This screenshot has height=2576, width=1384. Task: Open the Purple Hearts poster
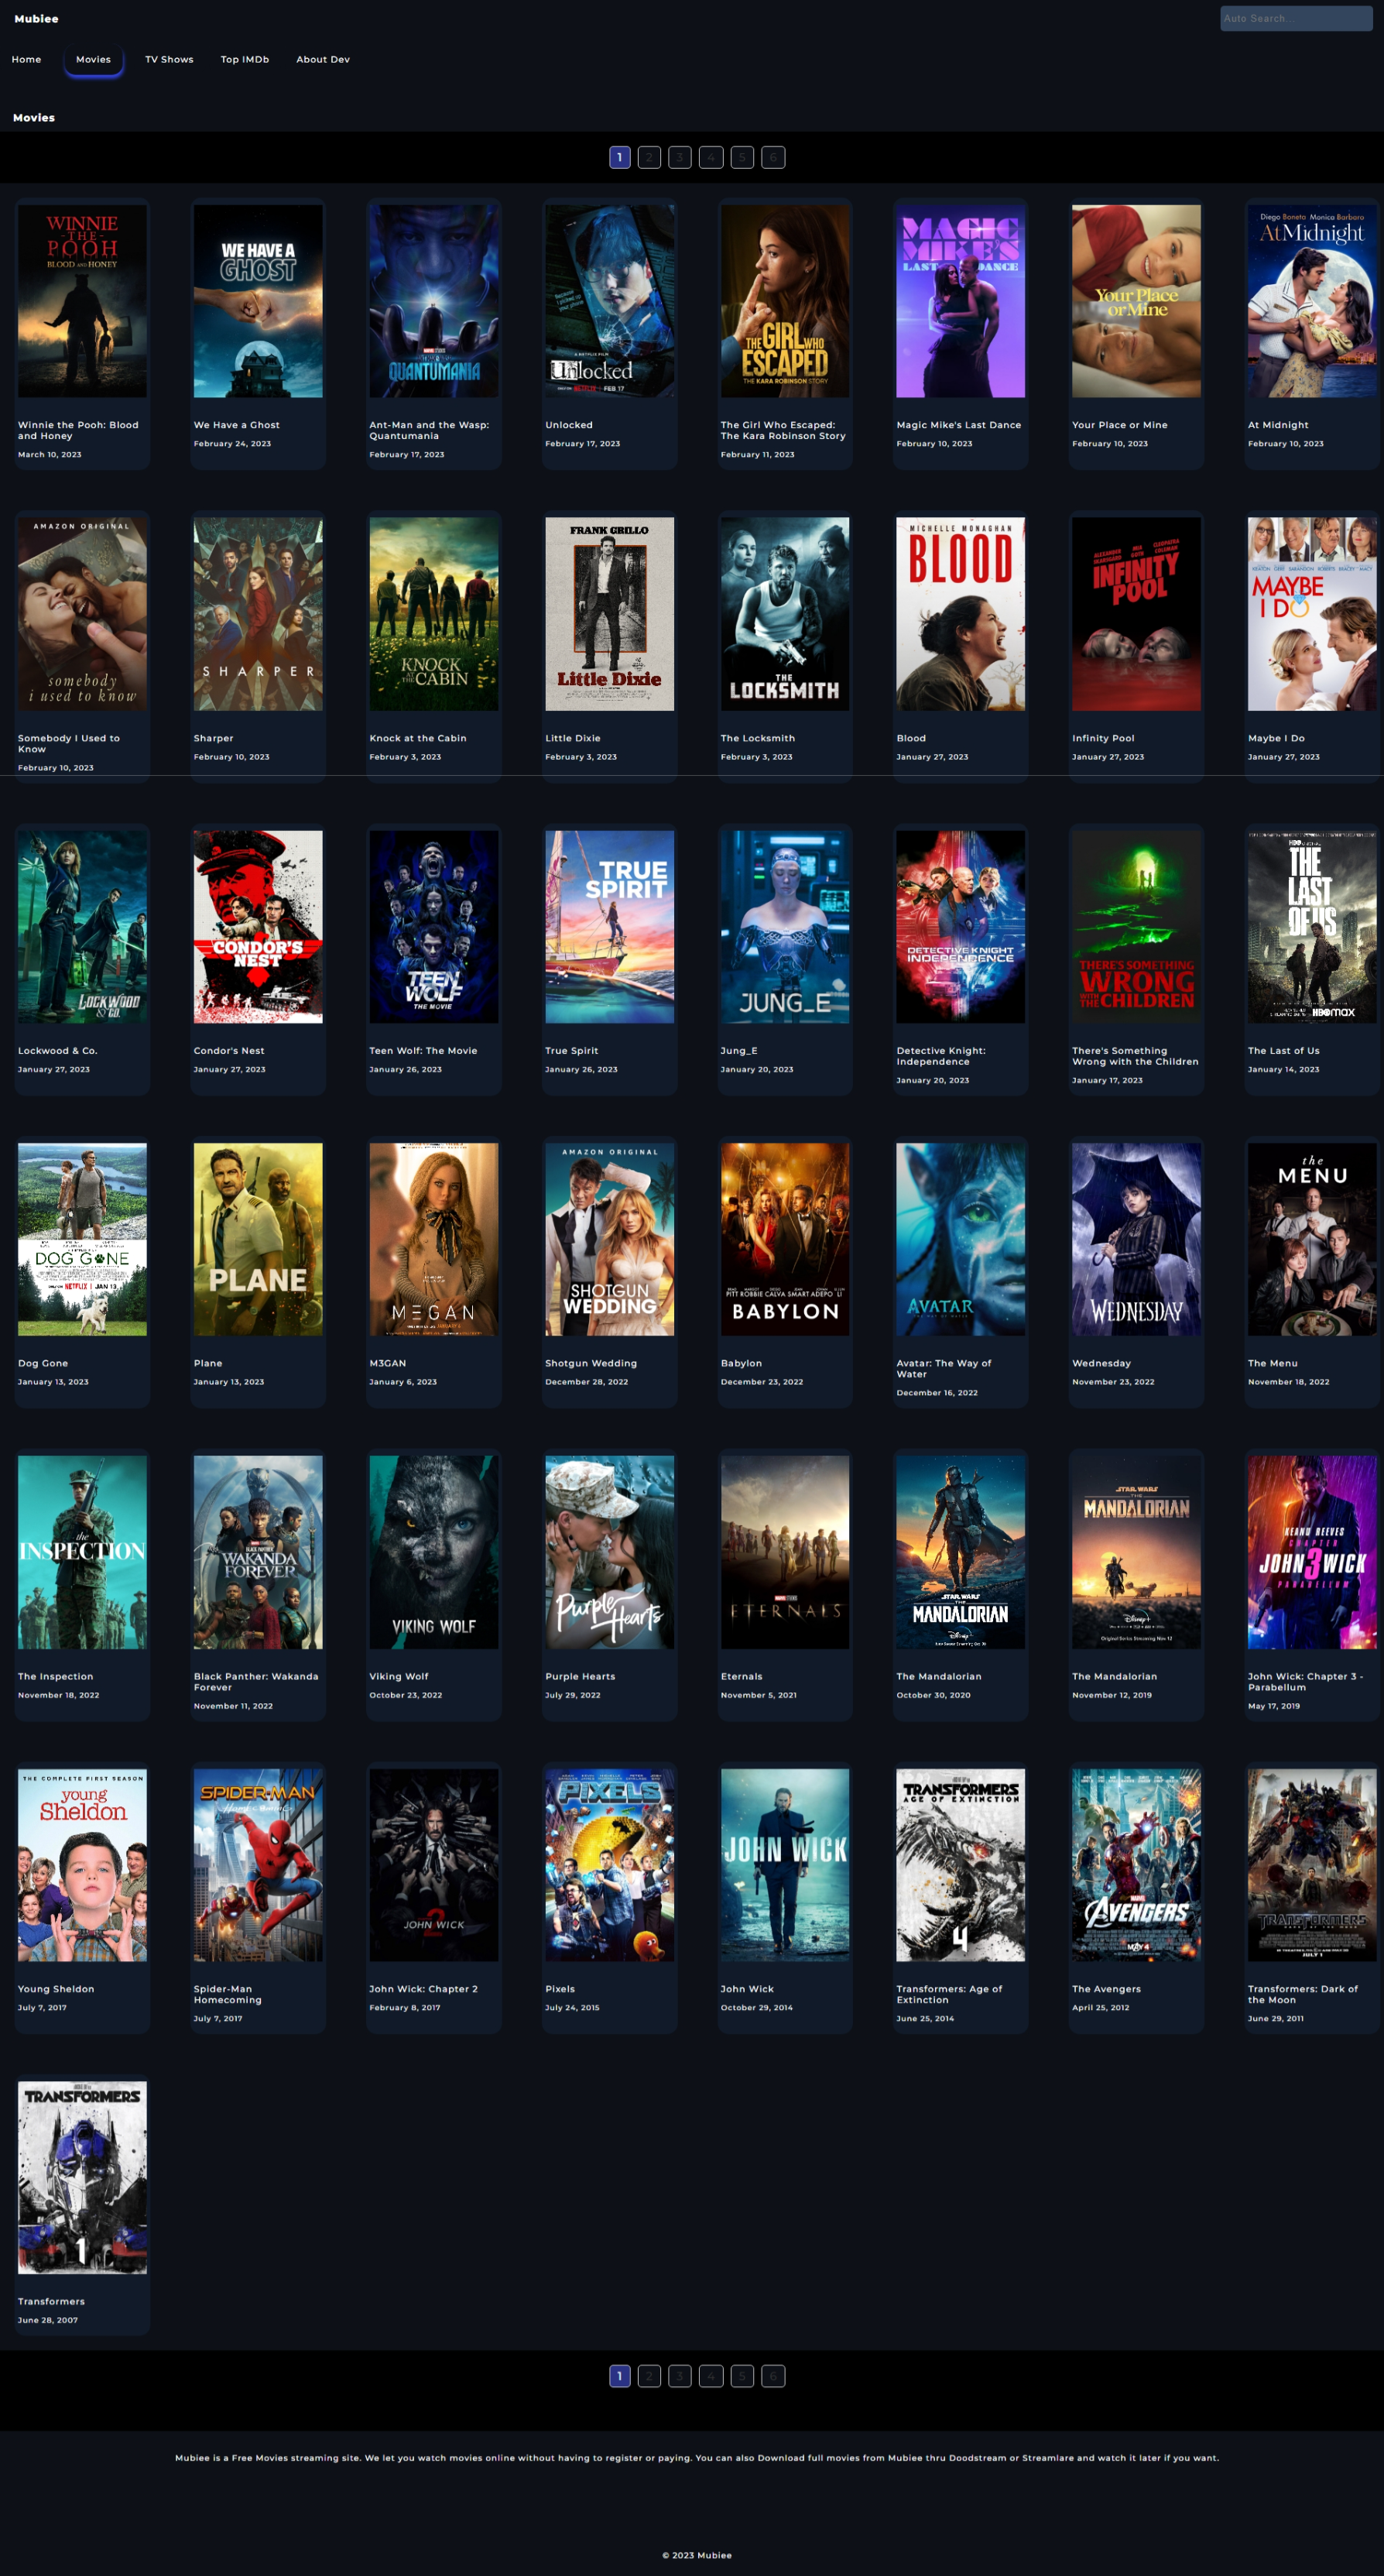pos(610,1552)
